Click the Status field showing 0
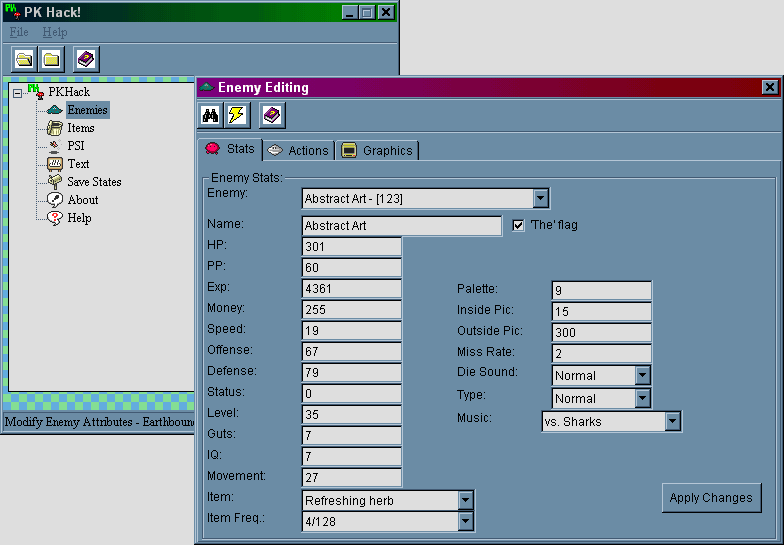Viewport: 784px width, 545px height. [352, 394]
